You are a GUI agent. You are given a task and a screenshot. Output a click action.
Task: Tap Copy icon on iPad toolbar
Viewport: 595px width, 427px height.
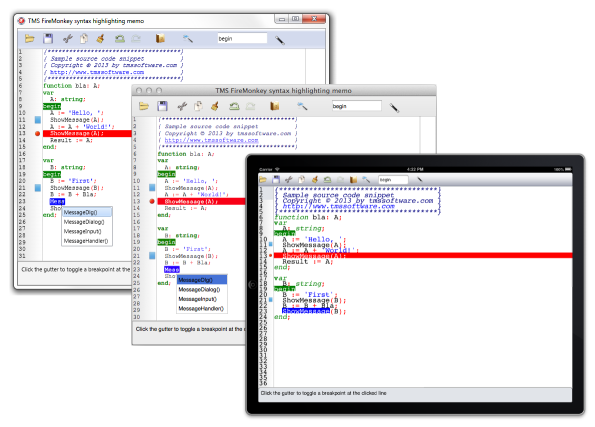pos(302,179)
